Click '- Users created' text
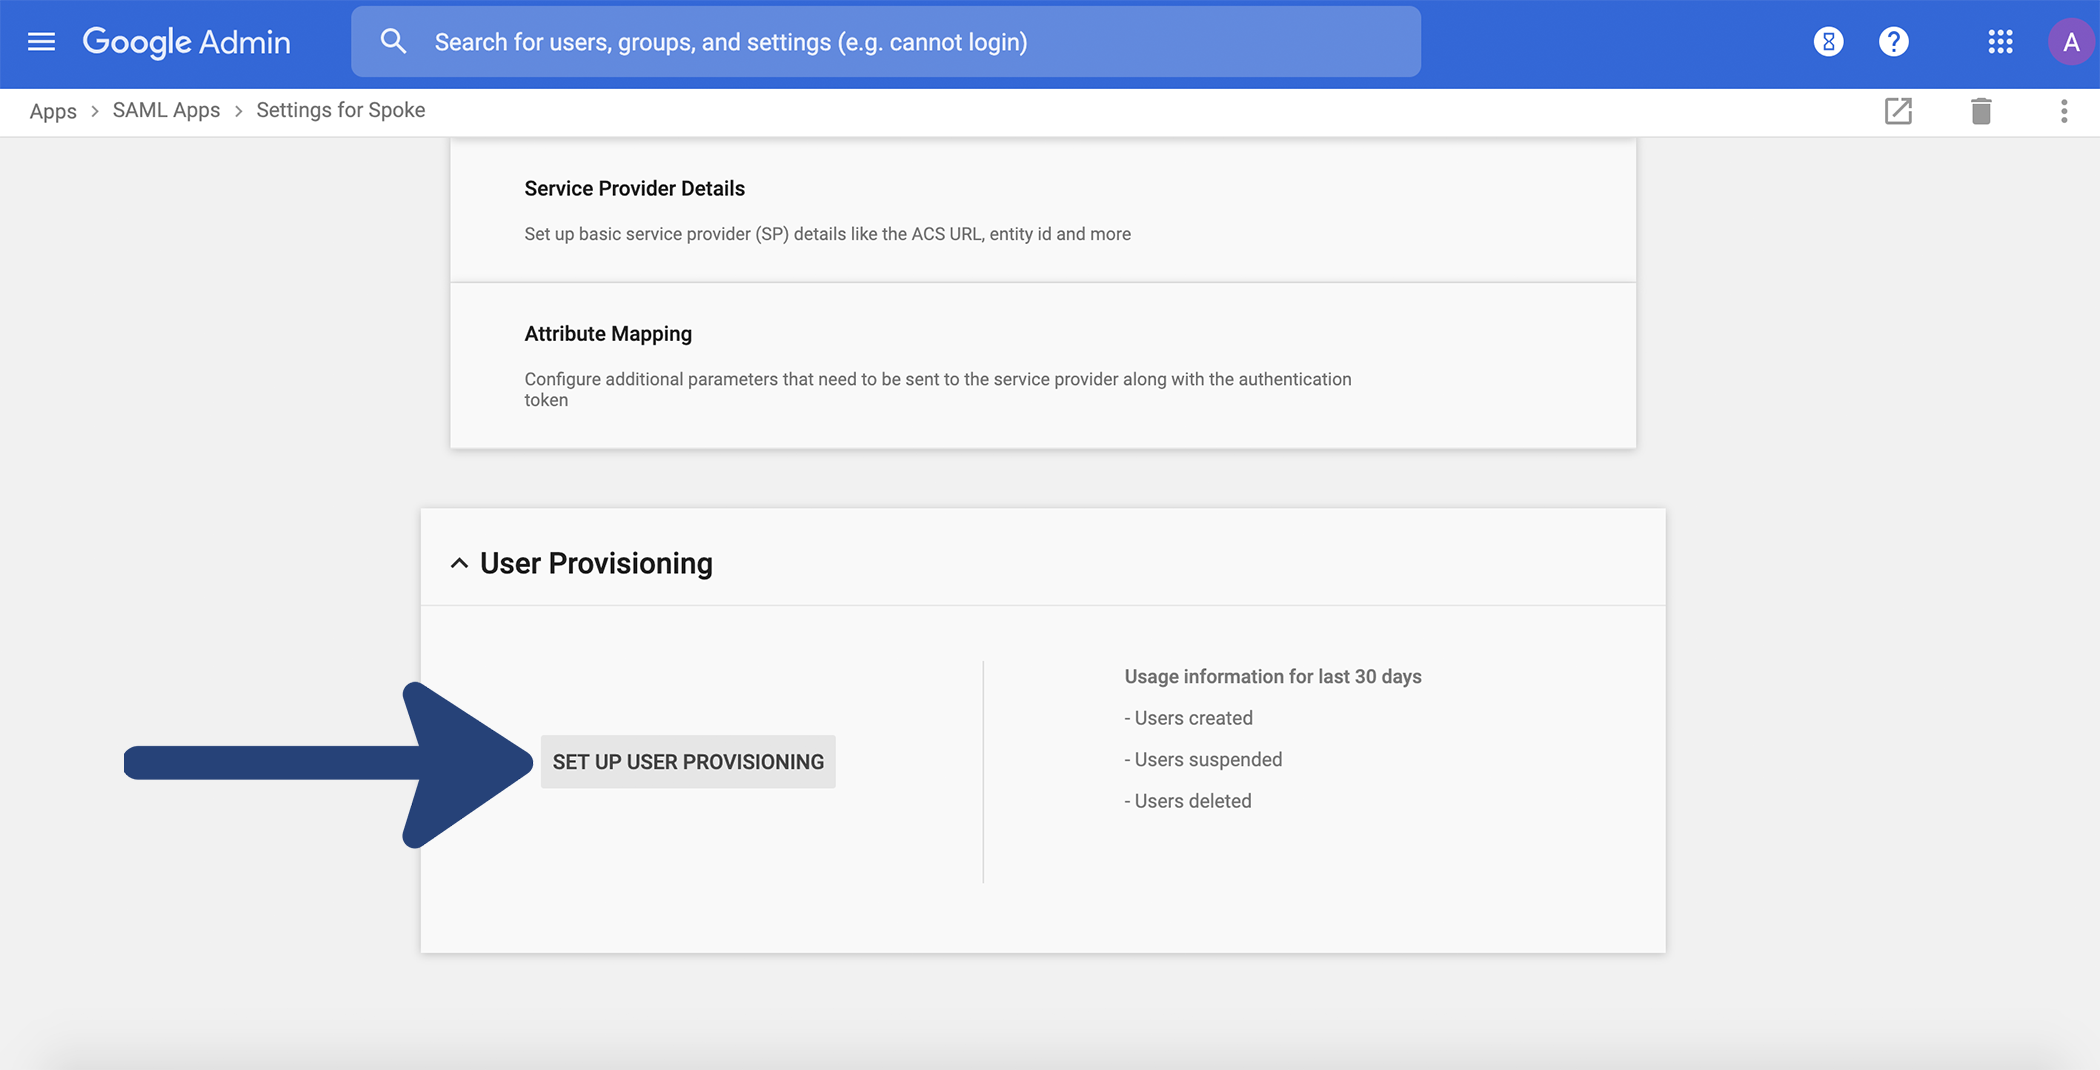 [1188, 718]
